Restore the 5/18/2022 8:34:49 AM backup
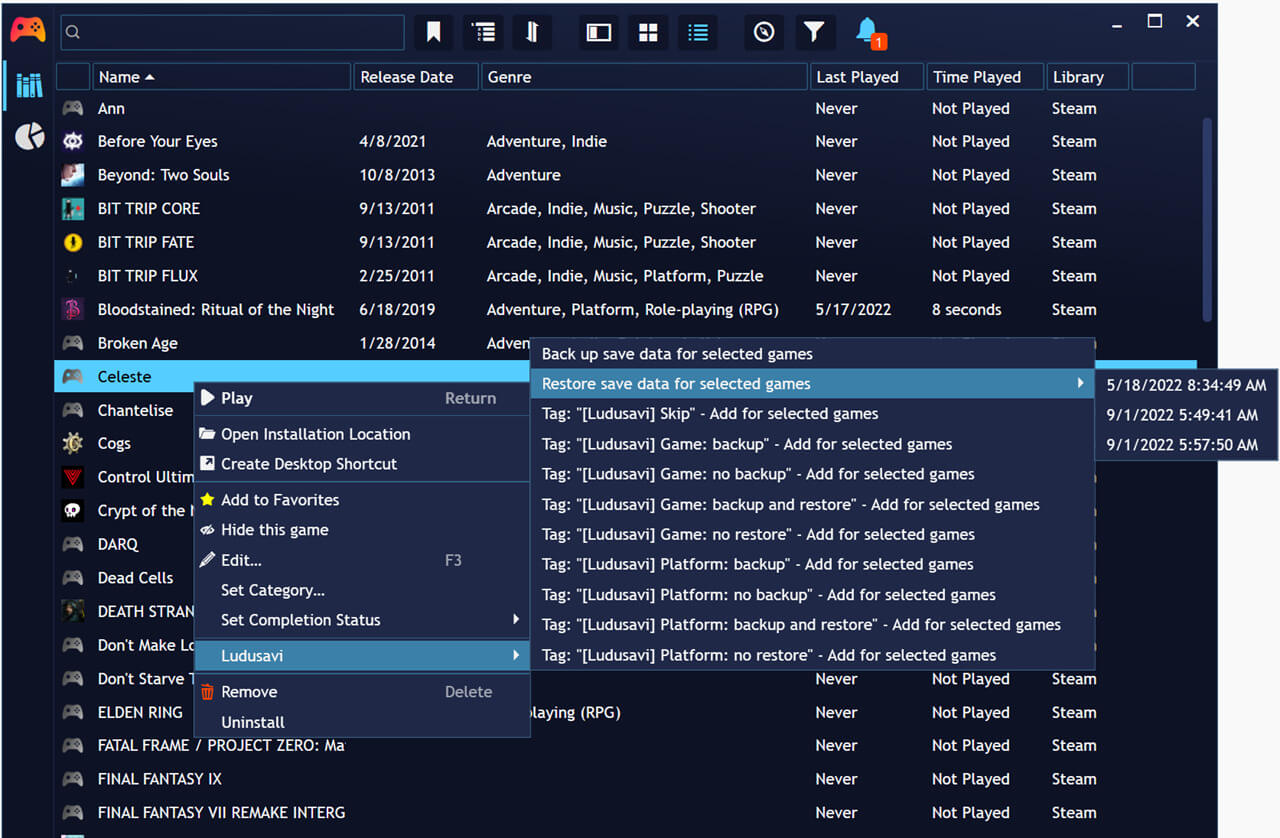The height and width of the screenshot is (838, 1280). click(x=1186, y=385)
